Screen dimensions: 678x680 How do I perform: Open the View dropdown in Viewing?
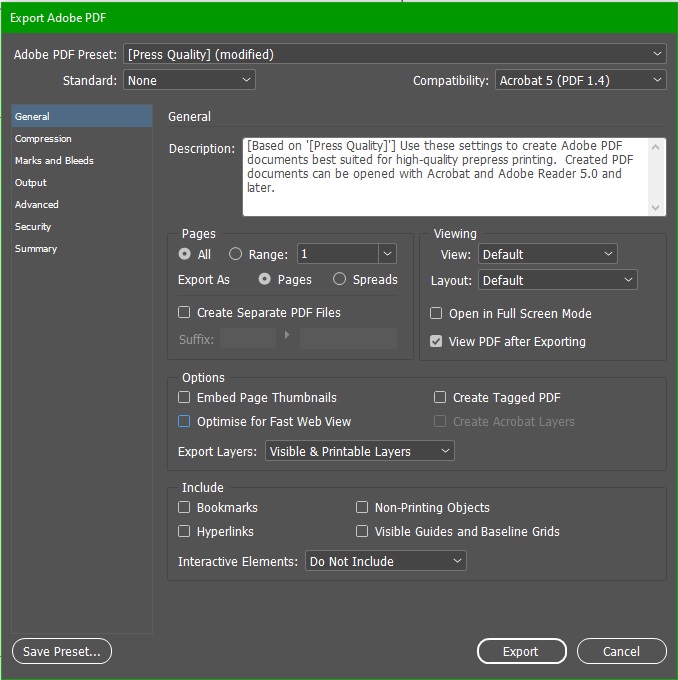547,254
